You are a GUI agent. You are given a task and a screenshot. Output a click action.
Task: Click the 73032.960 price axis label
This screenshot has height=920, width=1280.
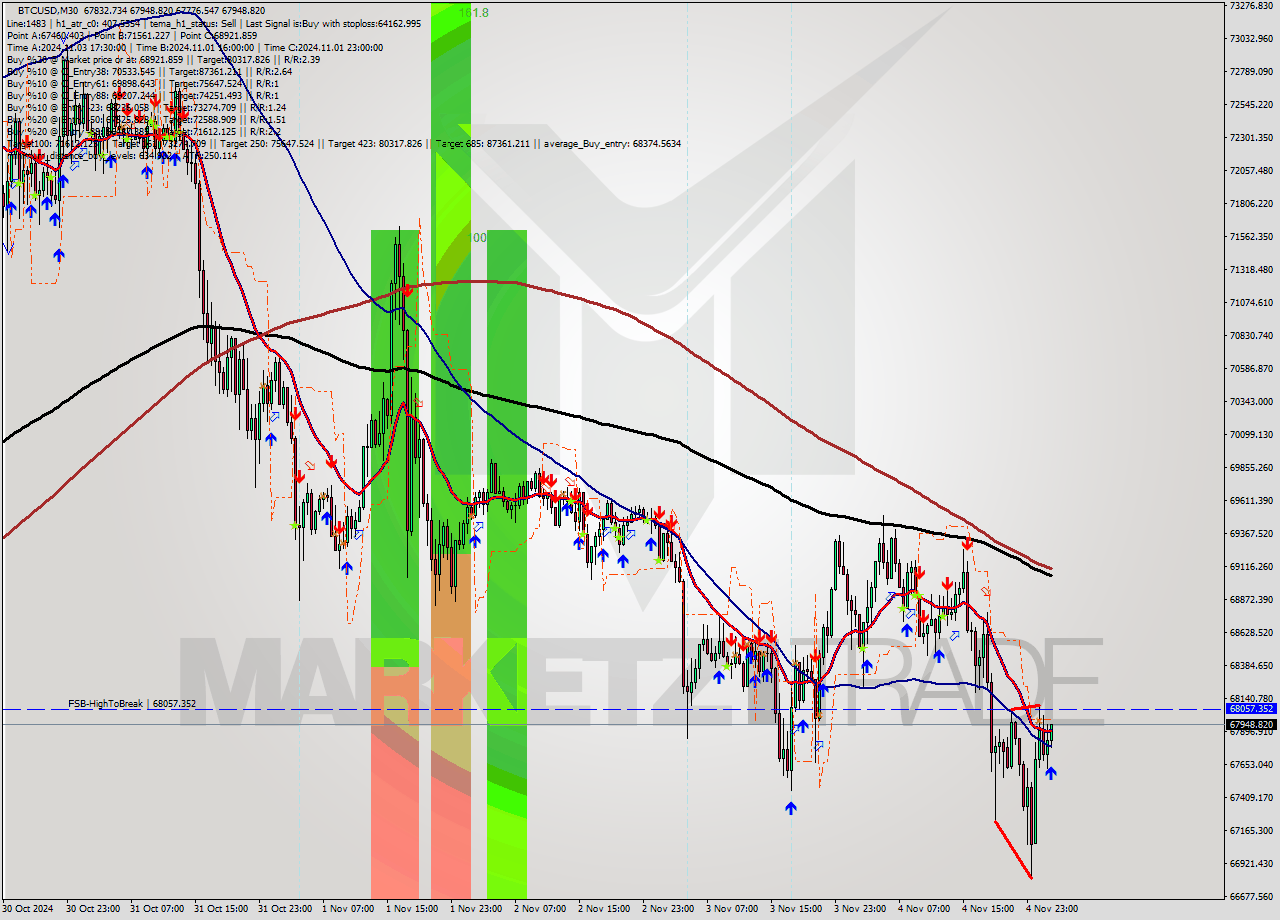[x=1252, y=39]
